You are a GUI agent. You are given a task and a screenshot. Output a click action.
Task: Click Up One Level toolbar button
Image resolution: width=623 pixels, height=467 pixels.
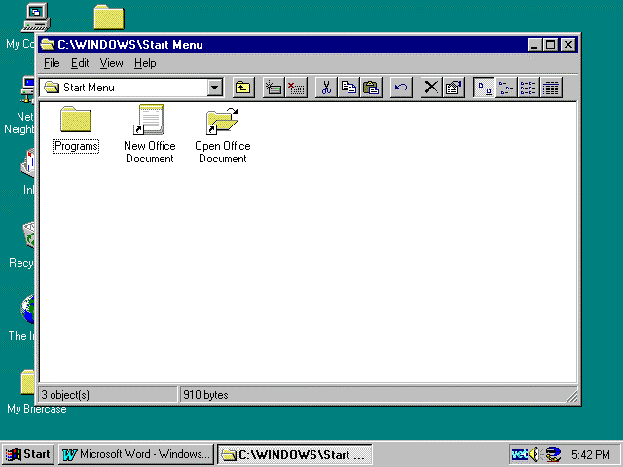[243, 88]
